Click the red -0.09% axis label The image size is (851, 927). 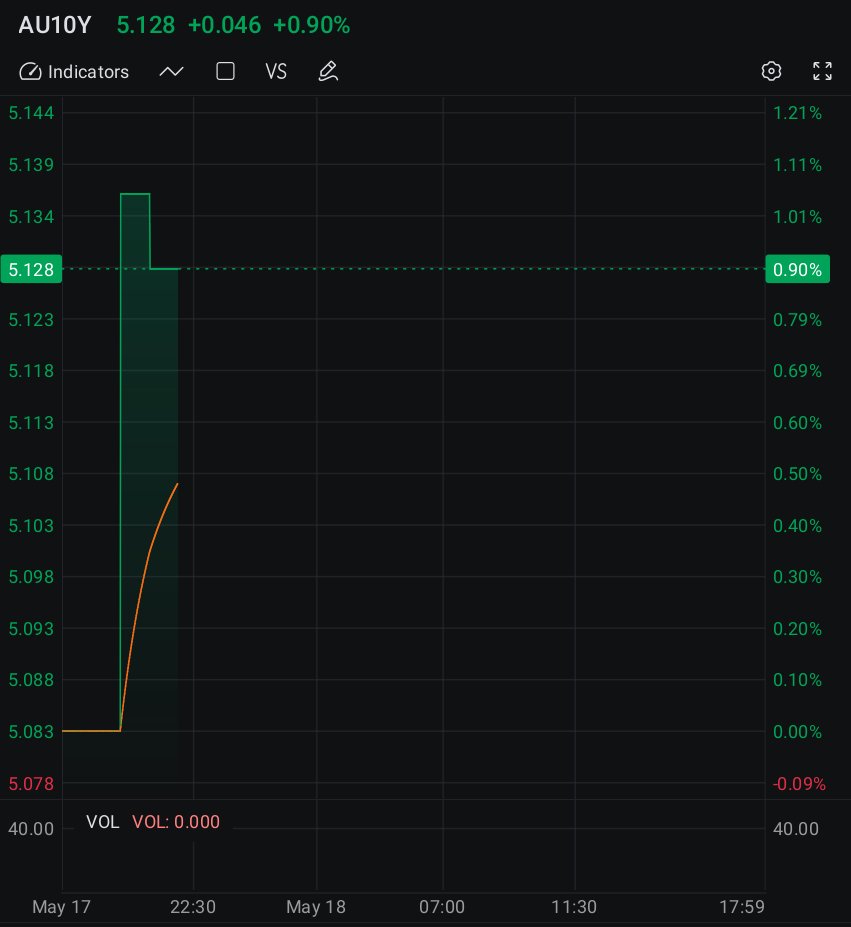coord(799,783)
